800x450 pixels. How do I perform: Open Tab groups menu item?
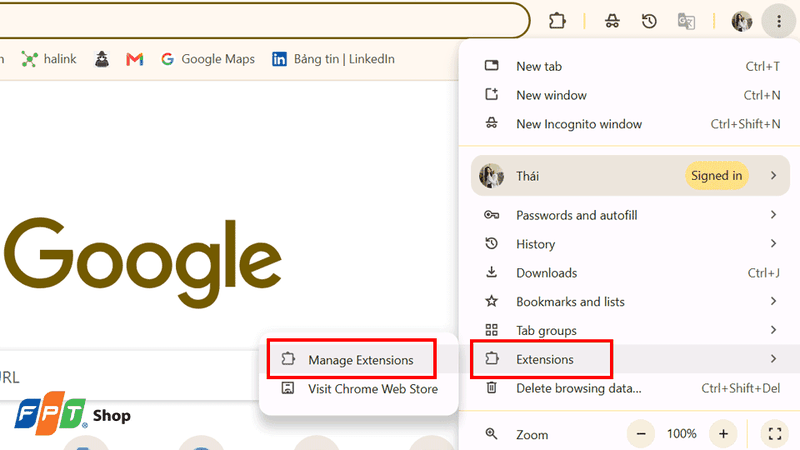[632, 331]
